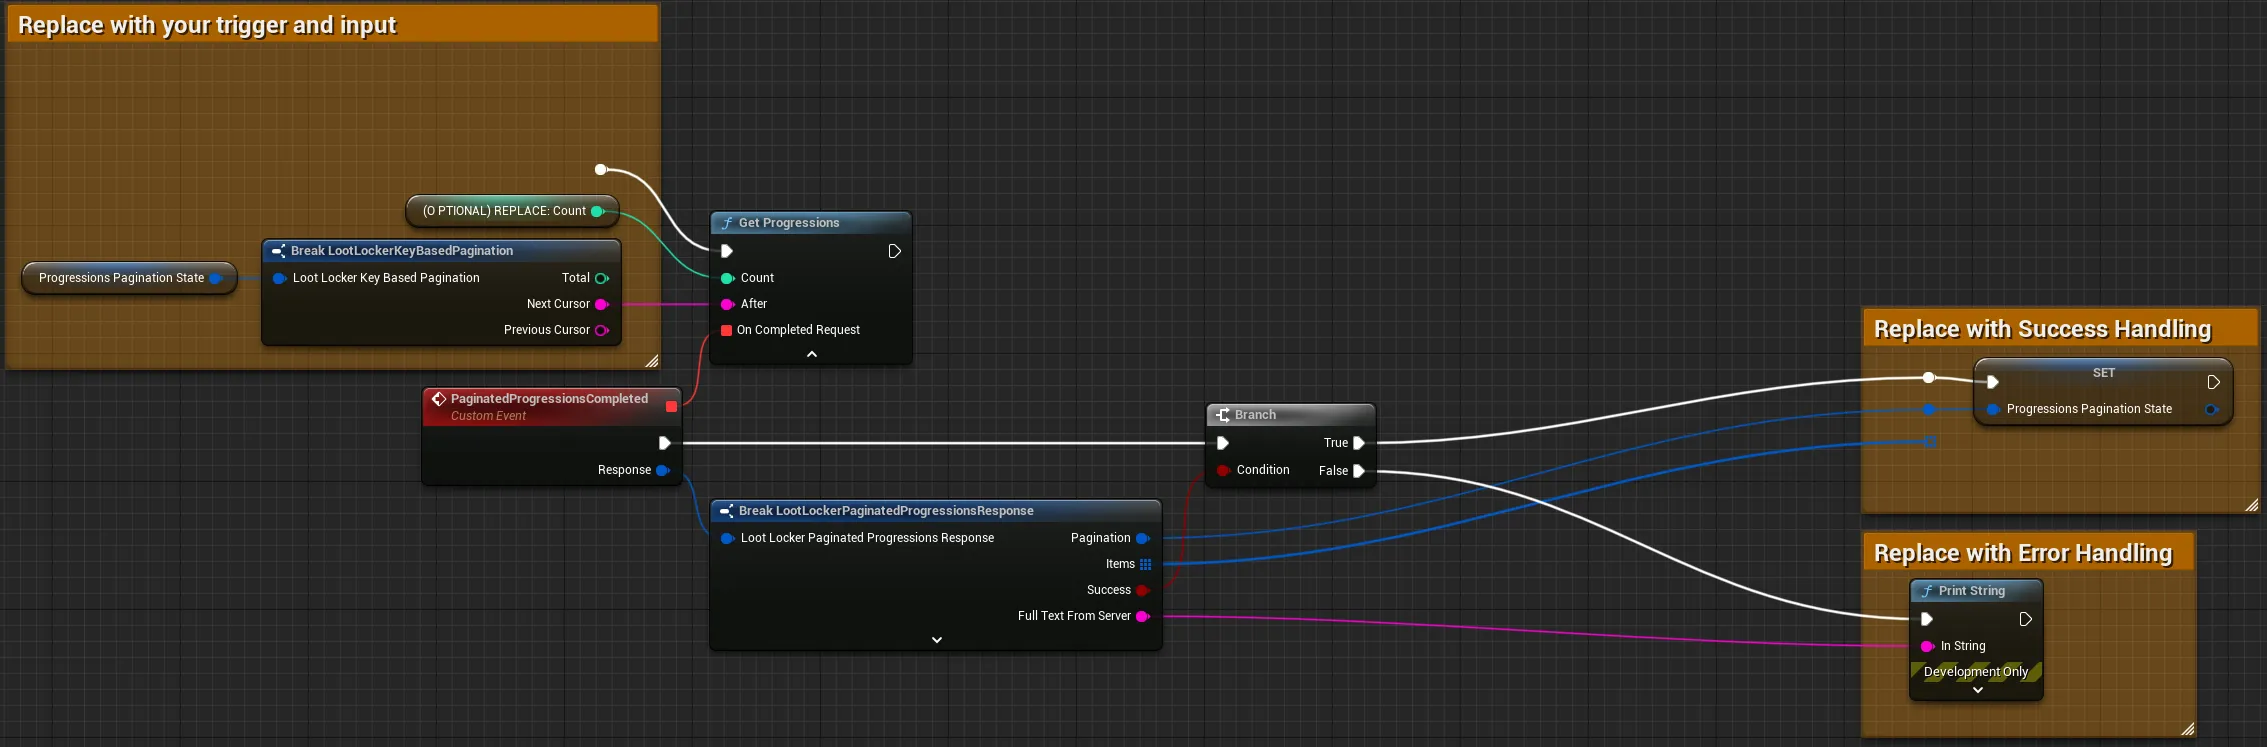Click the Total output pin on the pagination break node

click(x=602, y=278)
